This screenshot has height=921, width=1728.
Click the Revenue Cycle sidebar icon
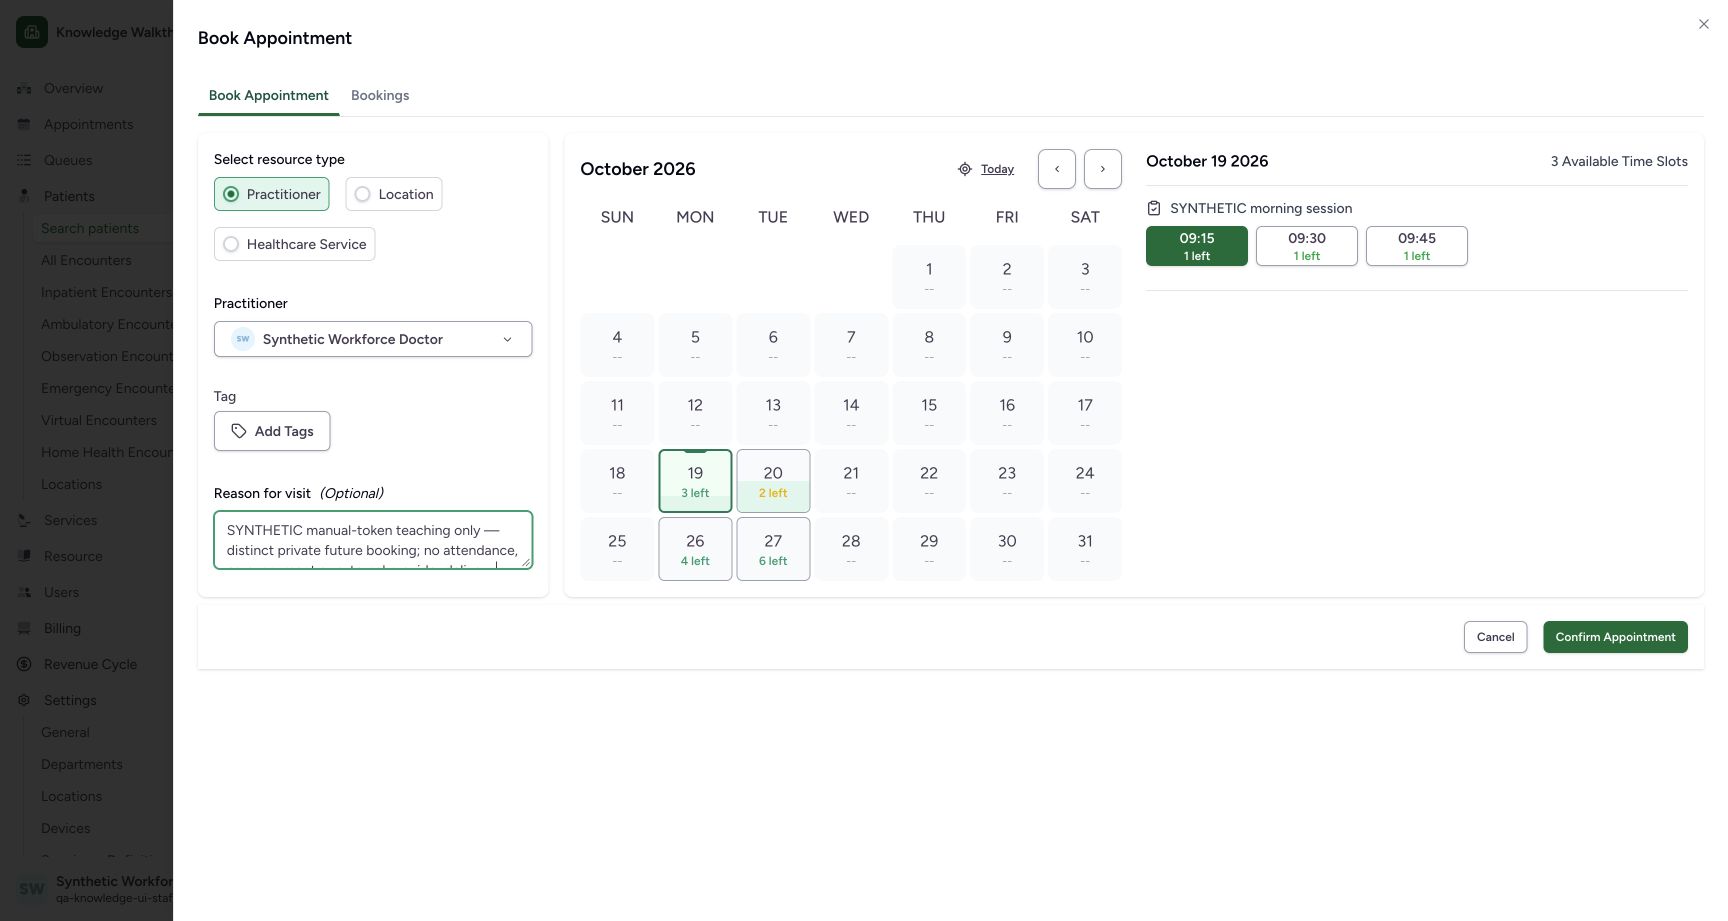24,664
